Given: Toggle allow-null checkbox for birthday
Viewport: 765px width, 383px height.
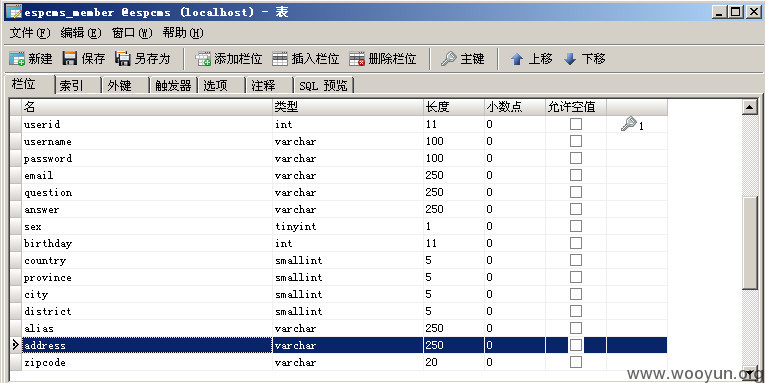Looking at the screenshot, I should pyautogui.click(x=576, y=243).
